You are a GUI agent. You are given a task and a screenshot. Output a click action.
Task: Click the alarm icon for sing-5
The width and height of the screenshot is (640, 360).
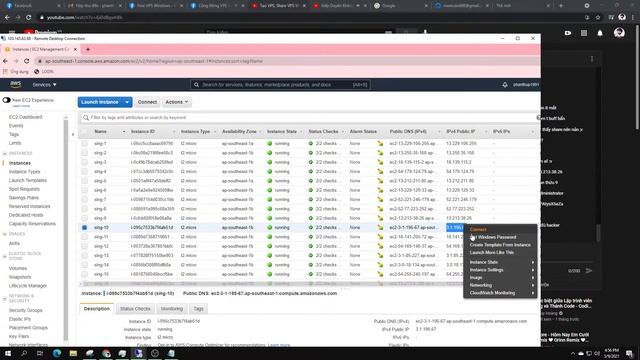coord(380,181)
